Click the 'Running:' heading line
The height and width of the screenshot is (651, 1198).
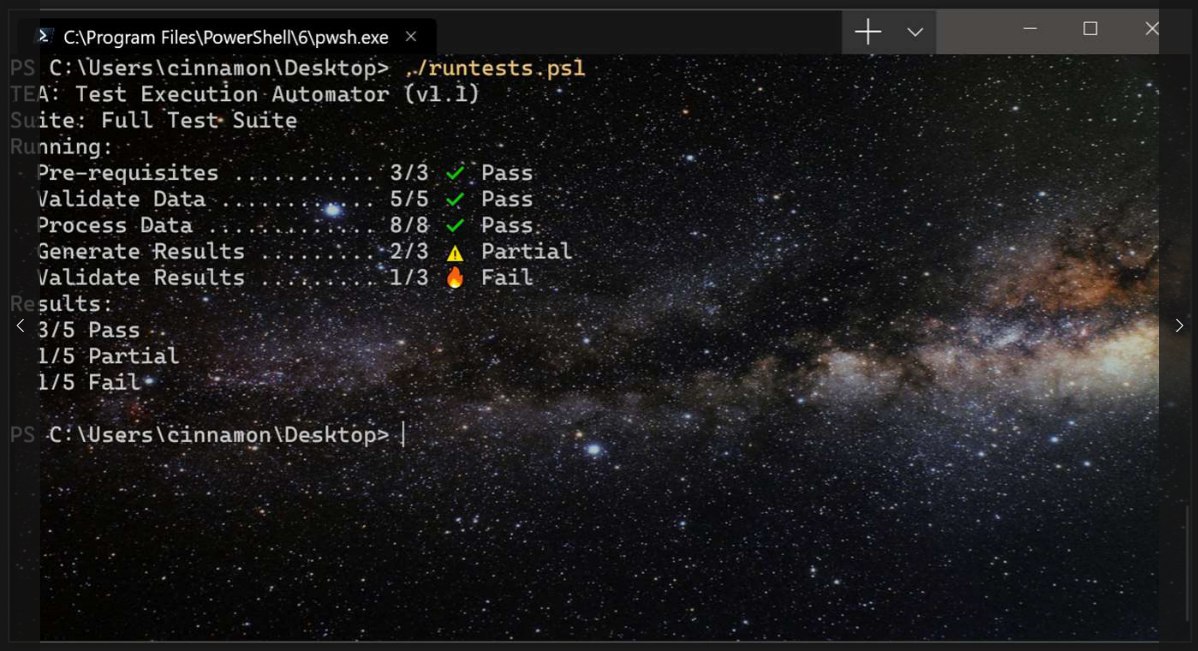[61, 147]
